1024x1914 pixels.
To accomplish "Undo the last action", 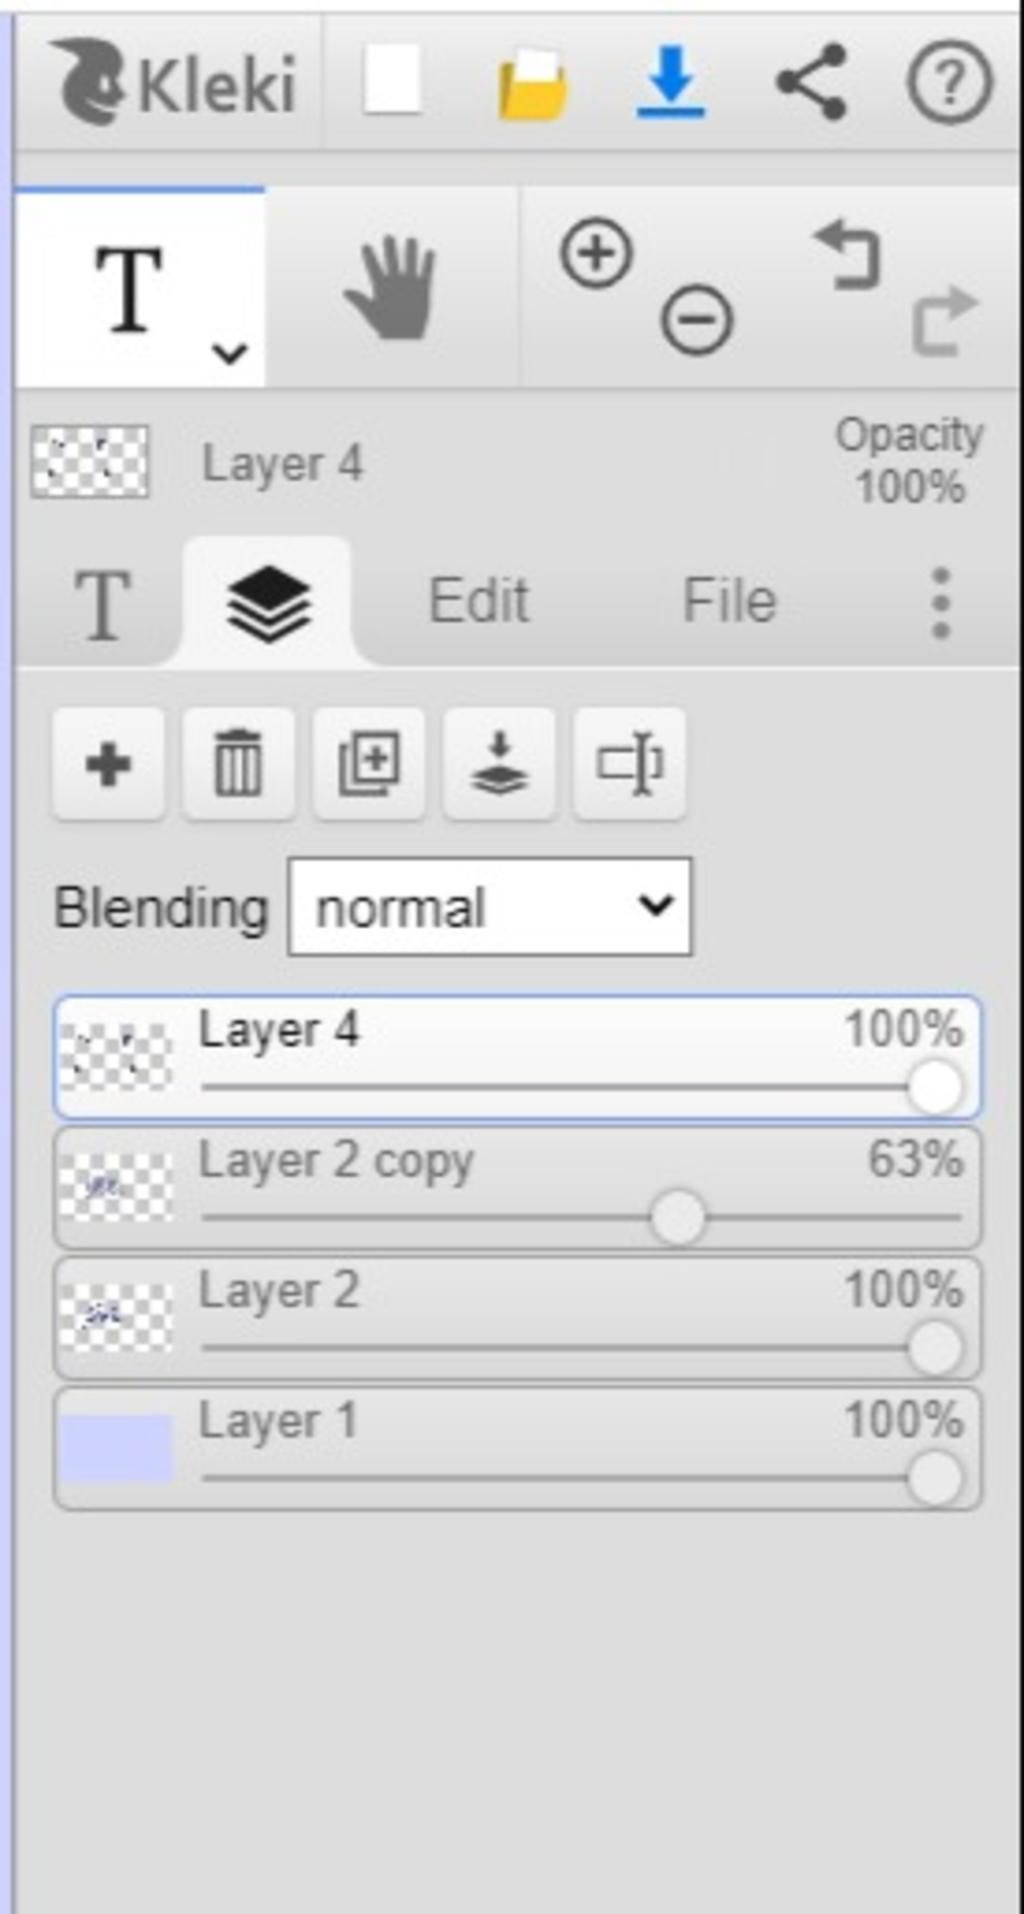I will click(848, 254).
